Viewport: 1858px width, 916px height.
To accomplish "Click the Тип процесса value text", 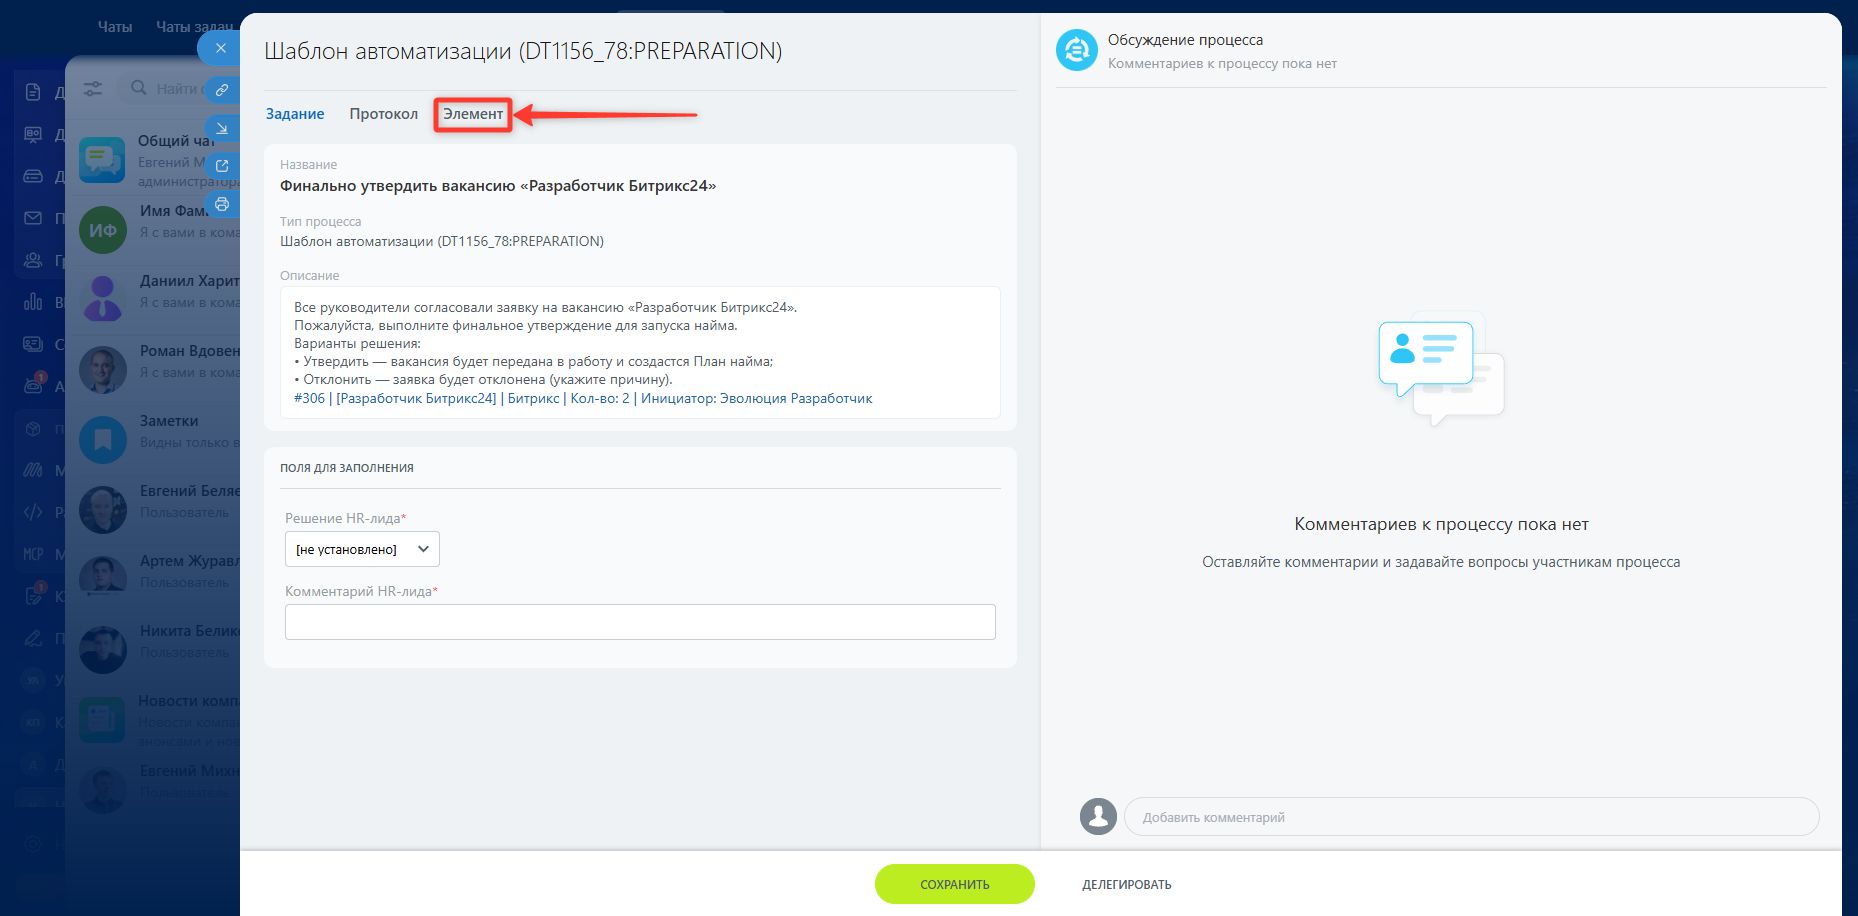I will coord(442,241).
